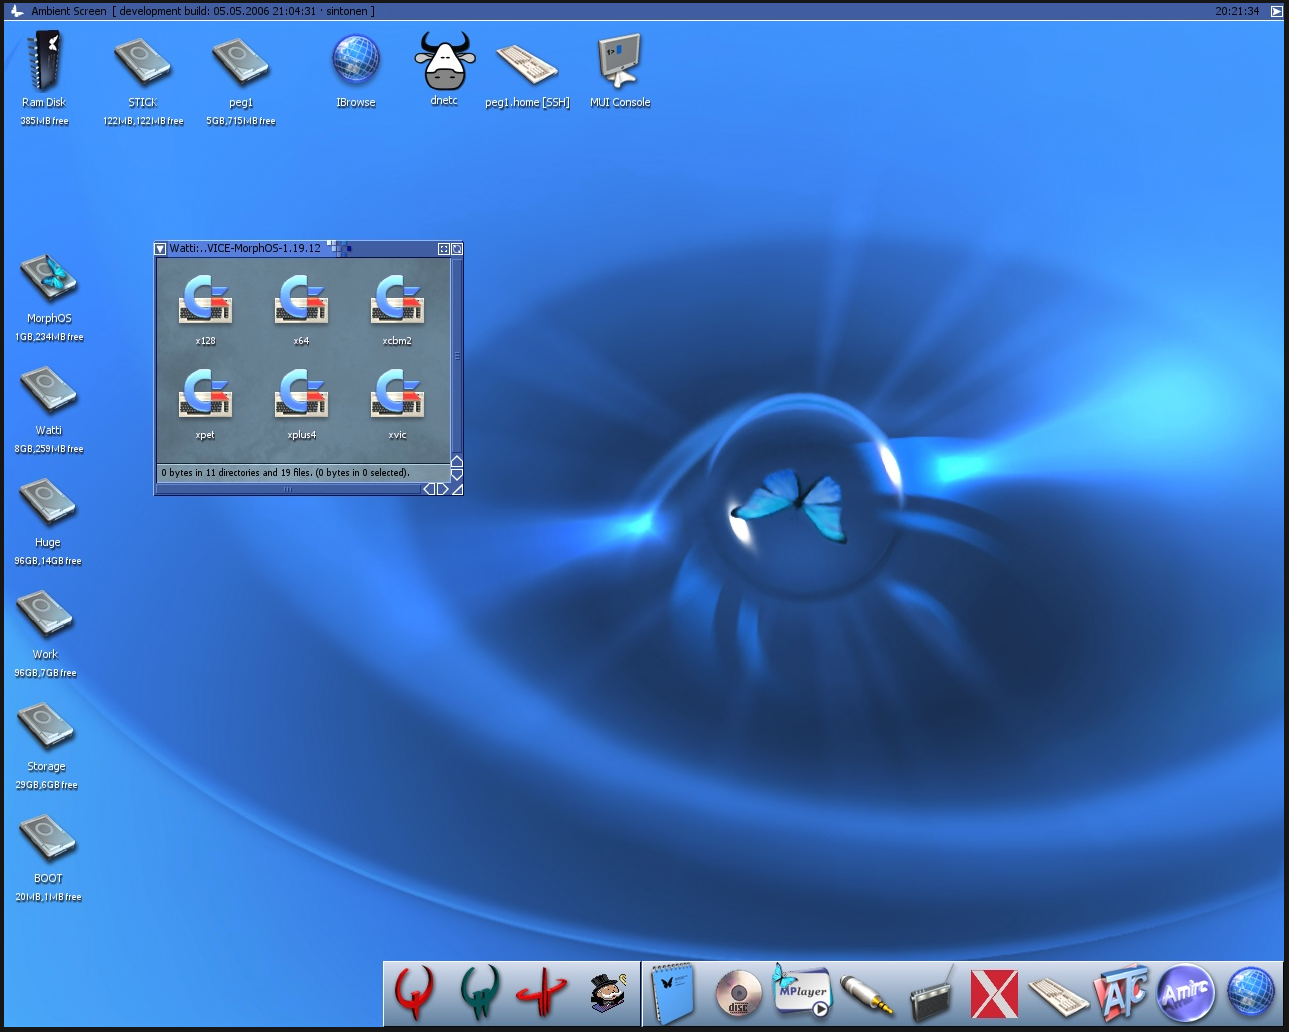Launch the MUI Console icon
Viewport: 1289px width, 1032px height.
pyautogui.click(x=619, y=62)
